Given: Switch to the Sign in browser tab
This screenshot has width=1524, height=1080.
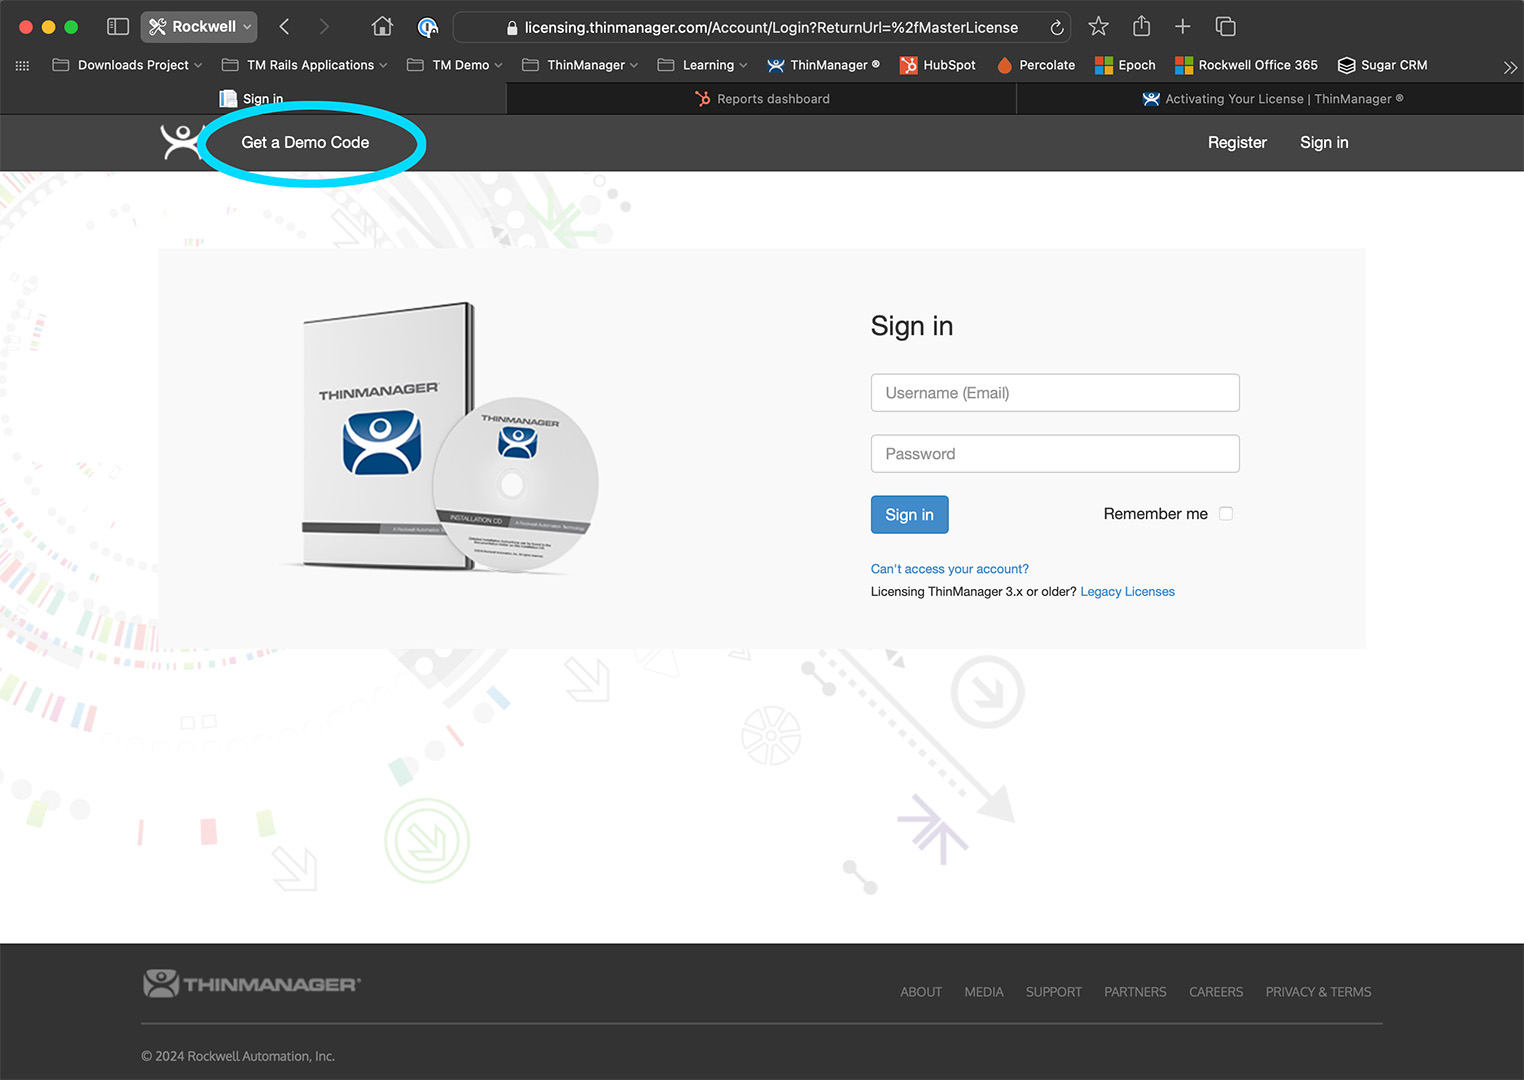Looking at the screenshot, I should pos(253,99).
